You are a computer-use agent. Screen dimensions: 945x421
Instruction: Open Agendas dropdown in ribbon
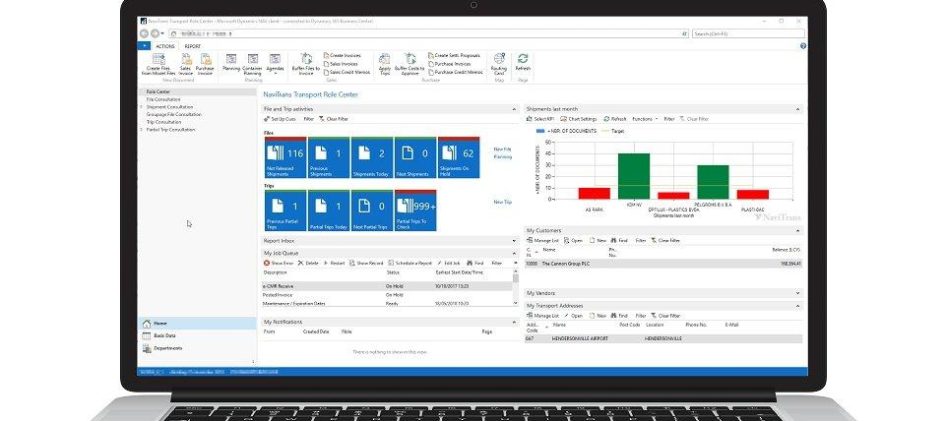tap(275, 64)
